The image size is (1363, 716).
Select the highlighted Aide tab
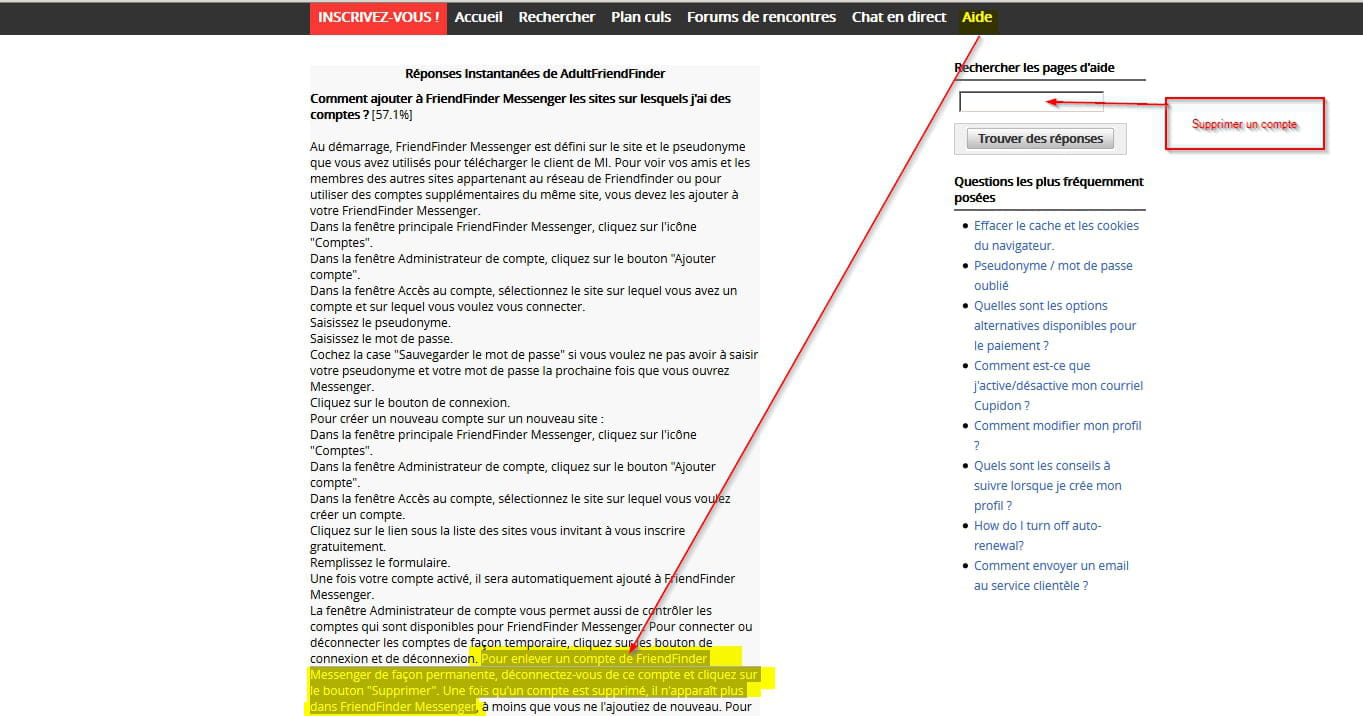[x=976, y=17]
